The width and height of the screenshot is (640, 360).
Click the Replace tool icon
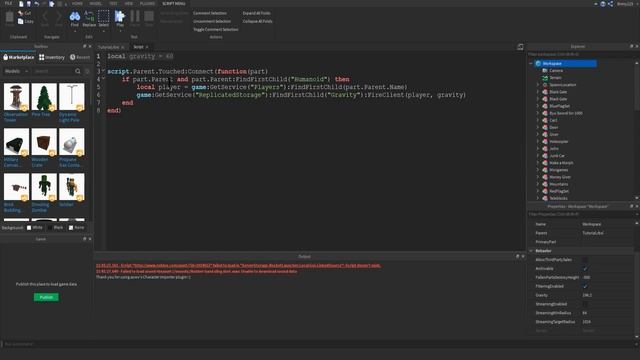pyautogui.click(x=89, y=16)
